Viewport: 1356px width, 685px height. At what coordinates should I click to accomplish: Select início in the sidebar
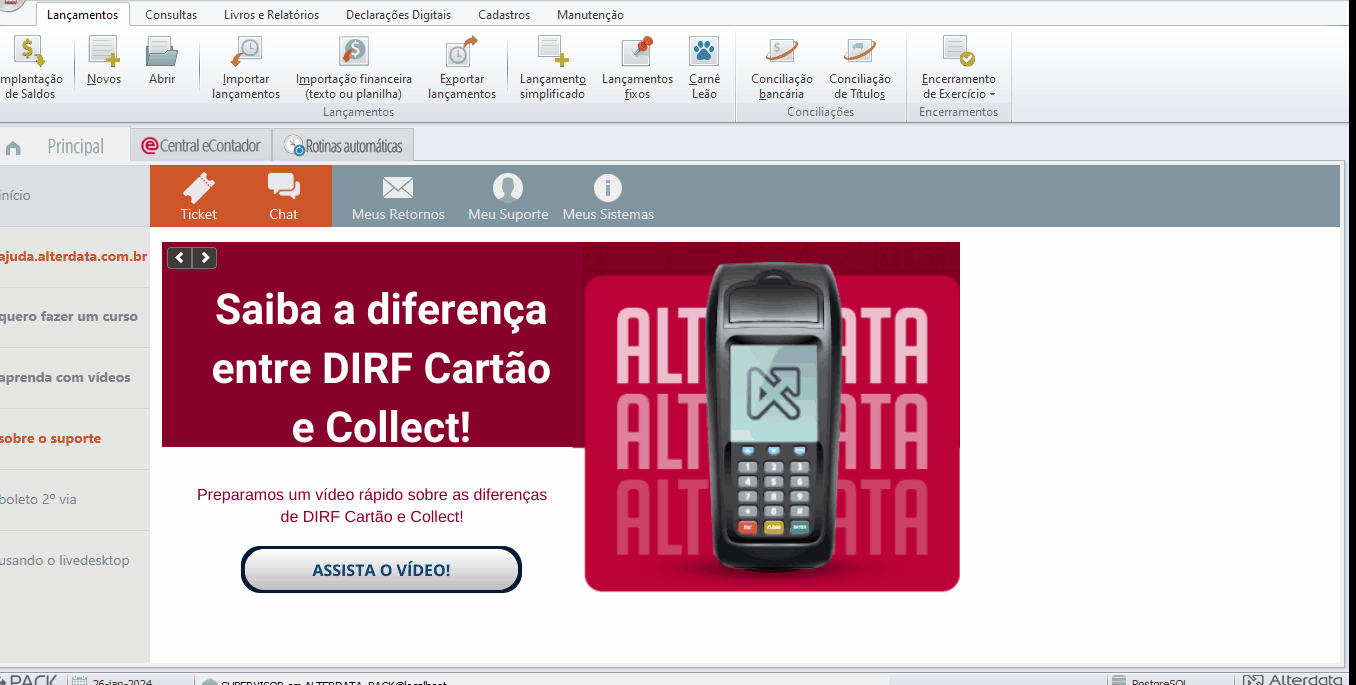75,196
